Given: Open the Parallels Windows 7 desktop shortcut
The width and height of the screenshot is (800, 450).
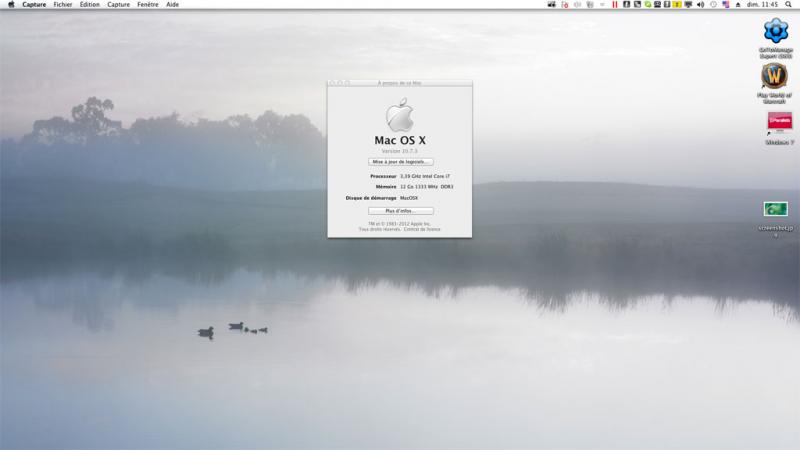Looking at the screenshot, I should pyautogui.click(x=780, y=122).
